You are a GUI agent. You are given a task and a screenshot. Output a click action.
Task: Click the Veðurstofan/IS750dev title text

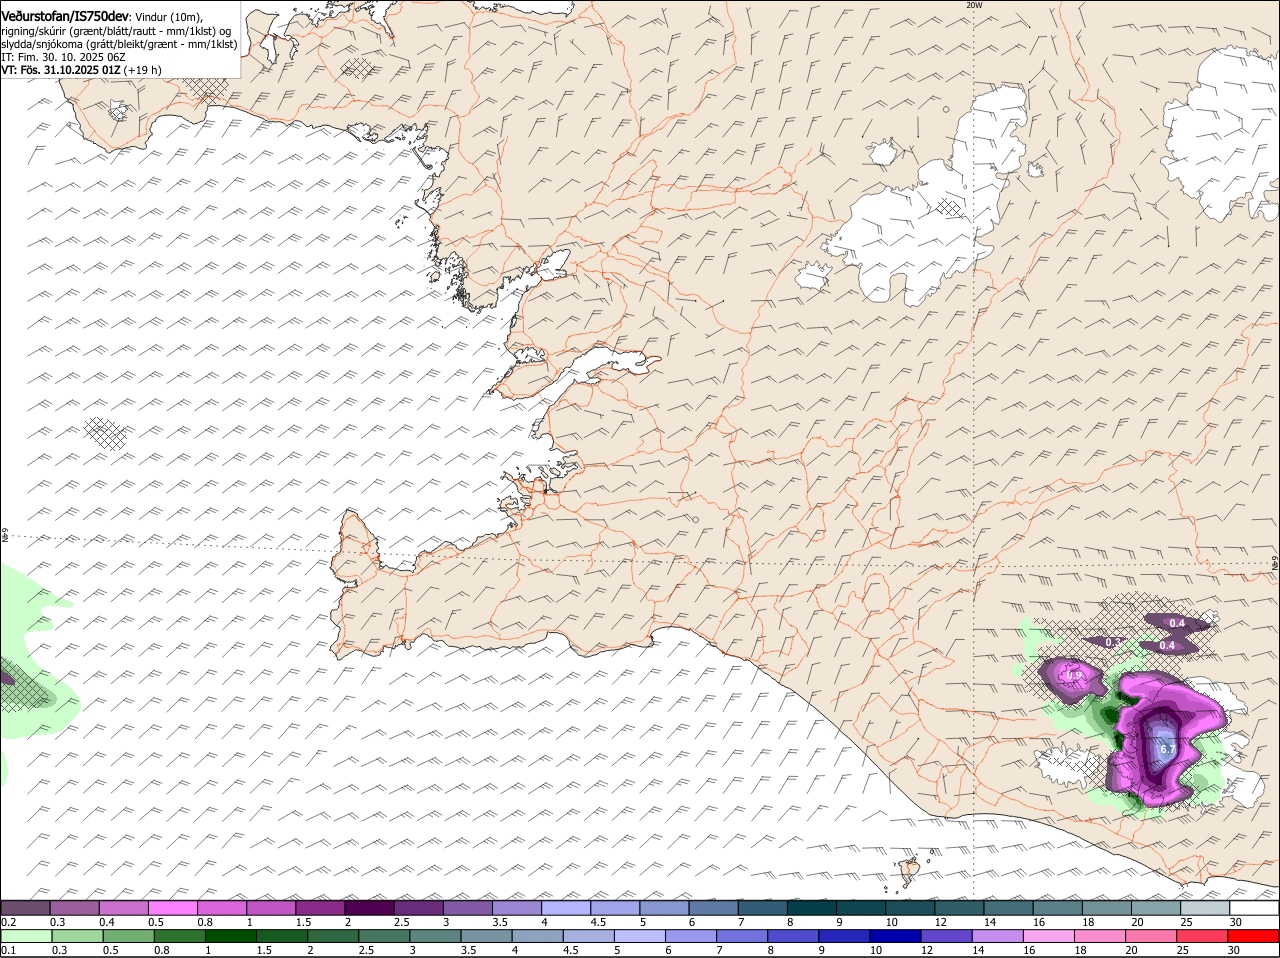coord(65,16)
